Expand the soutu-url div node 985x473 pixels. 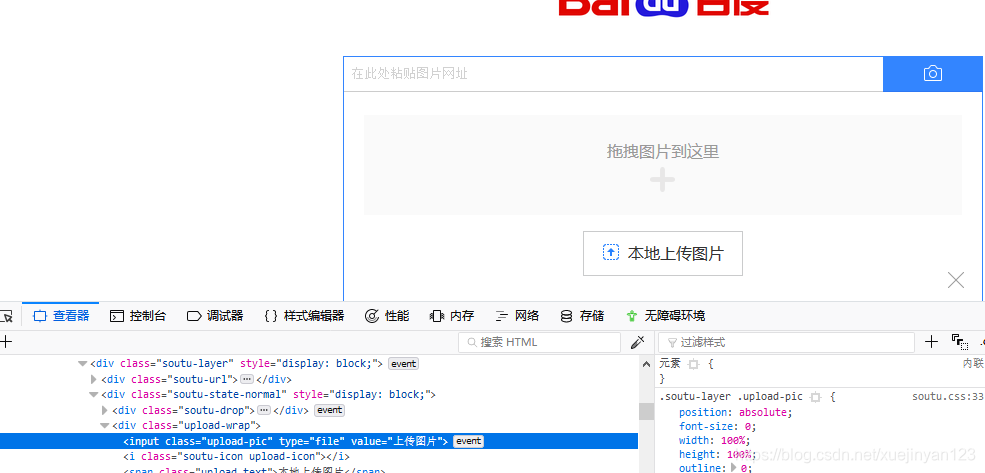[94, 379]
